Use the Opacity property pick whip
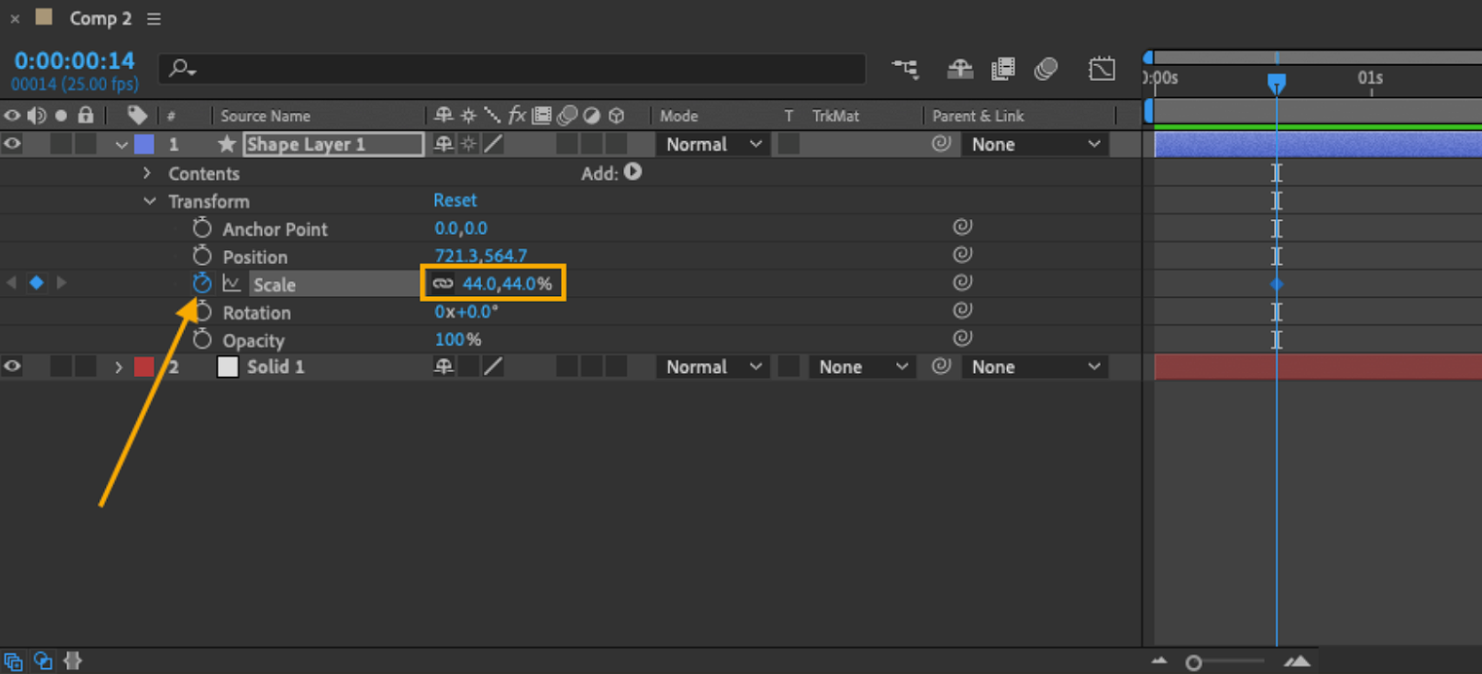1482x674 pixels. click(962, 340)
